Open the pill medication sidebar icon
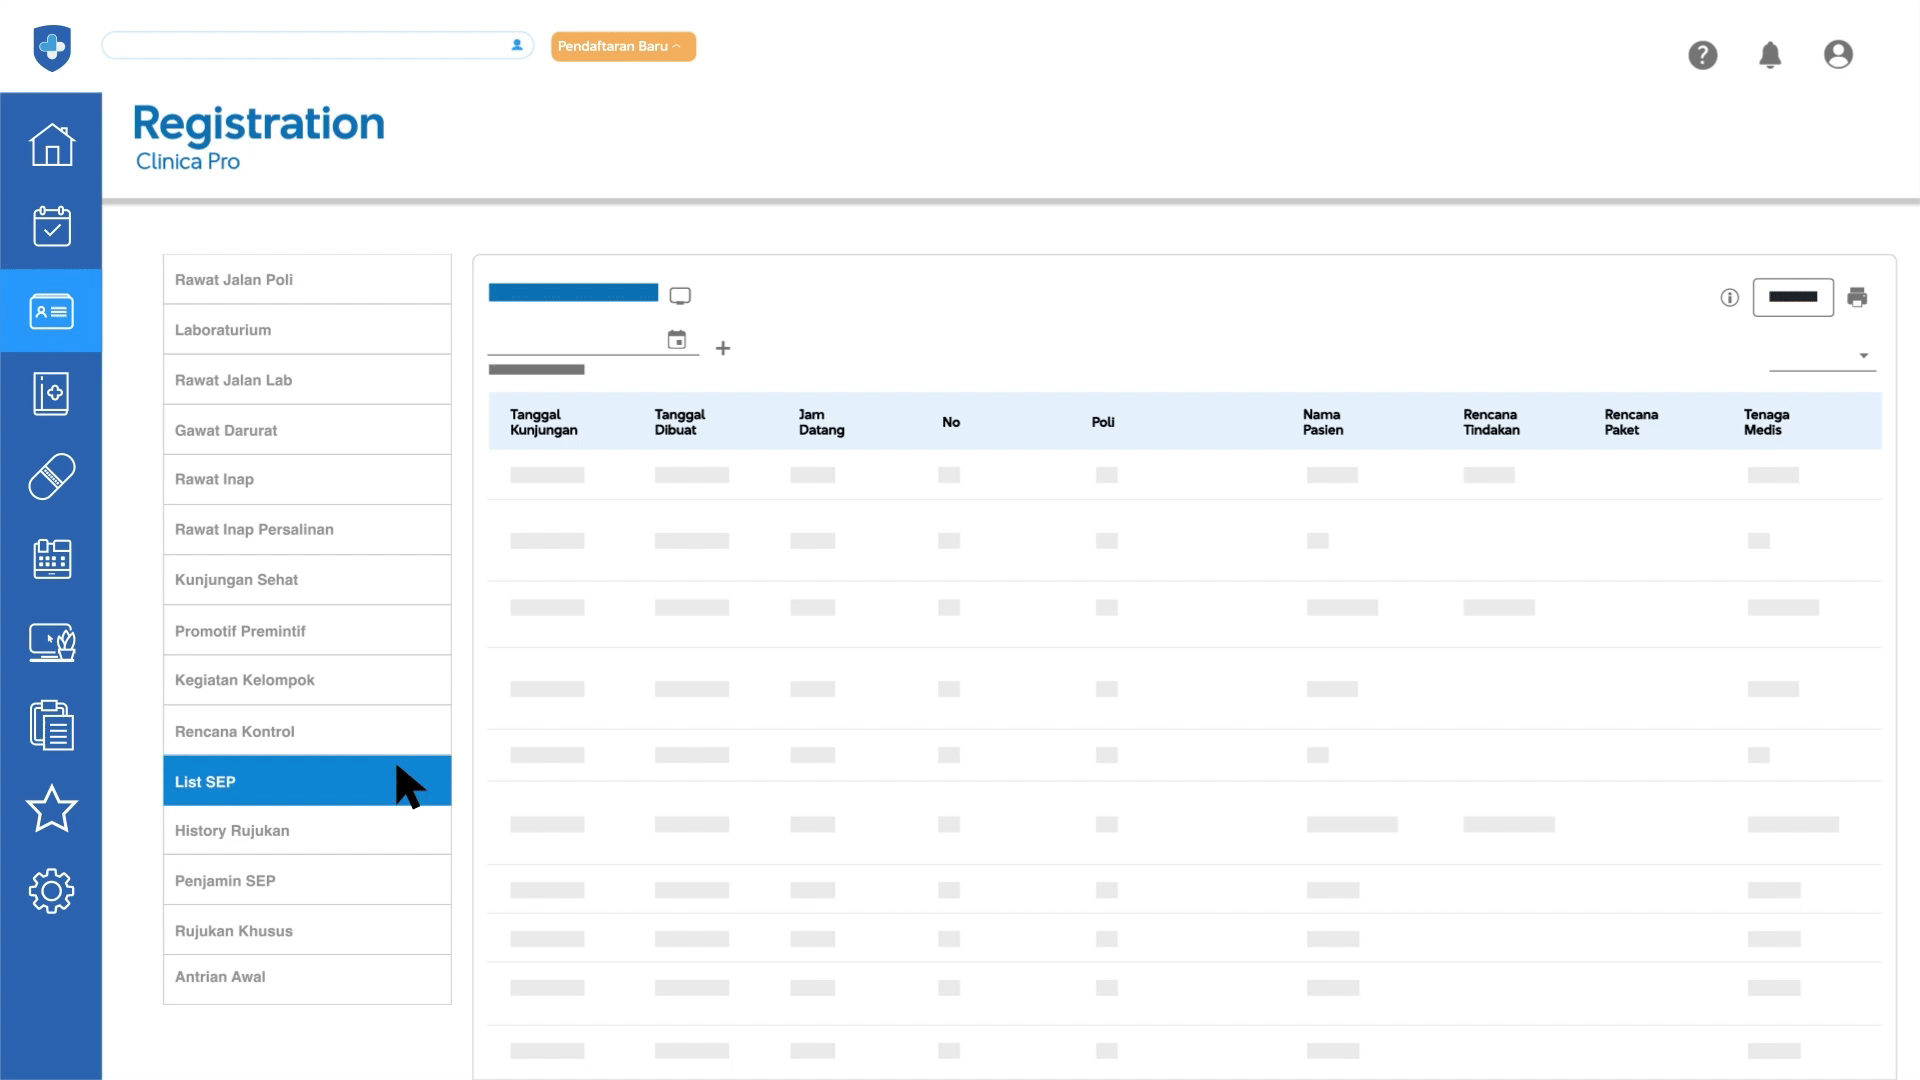This screenshot has width=1920, height=1080. [51, 476]
